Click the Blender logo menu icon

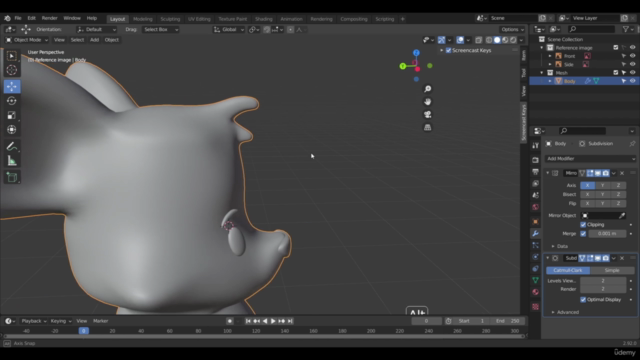click(x=7, y=18)
